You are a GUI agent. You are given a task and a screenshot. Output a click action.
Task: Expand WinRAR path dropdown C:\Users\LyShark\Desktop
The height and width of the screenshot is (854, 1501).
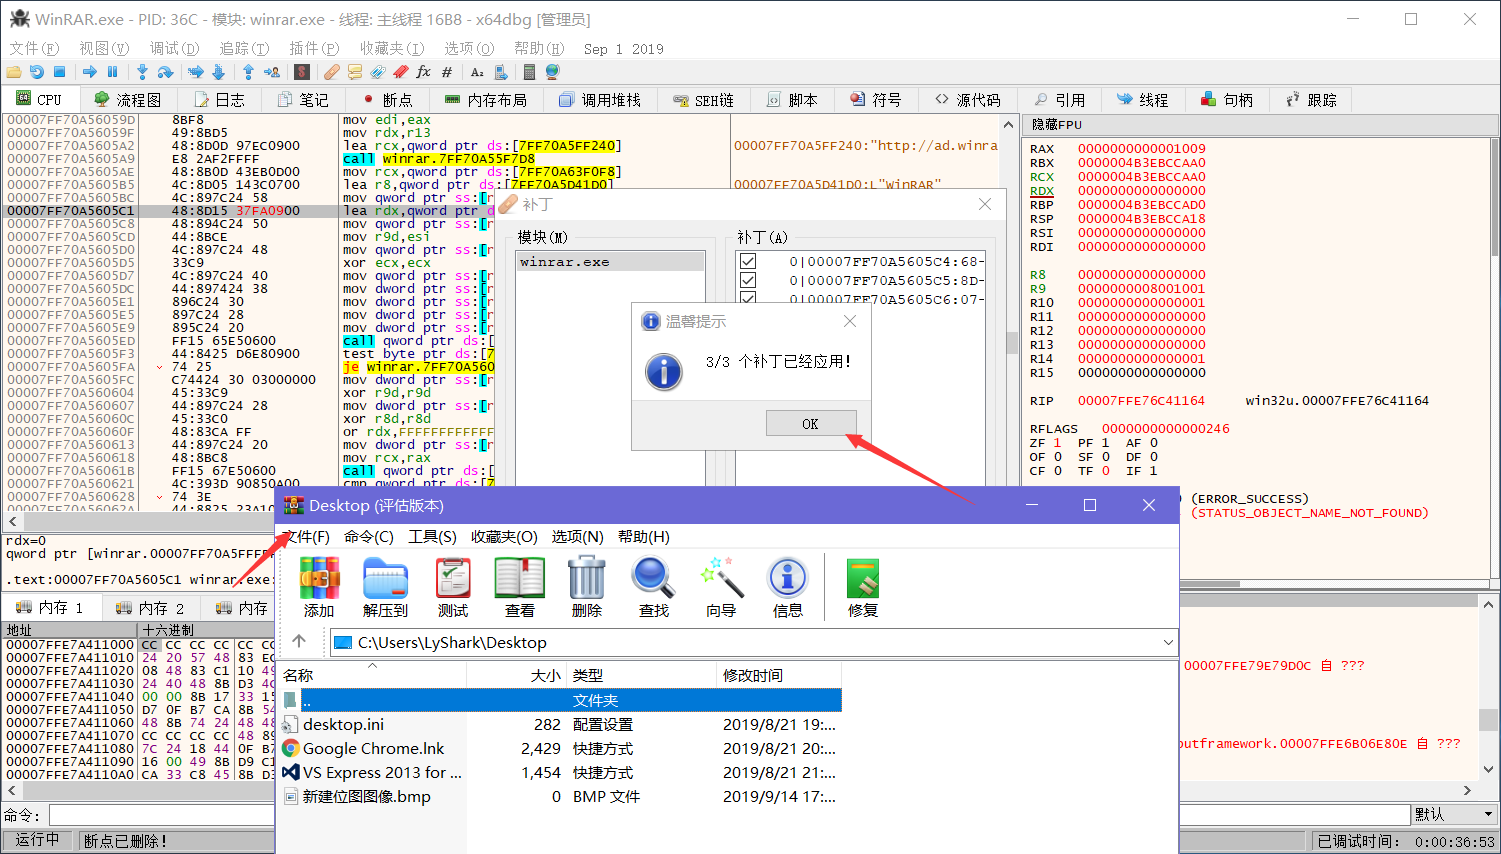[1167, 642]
